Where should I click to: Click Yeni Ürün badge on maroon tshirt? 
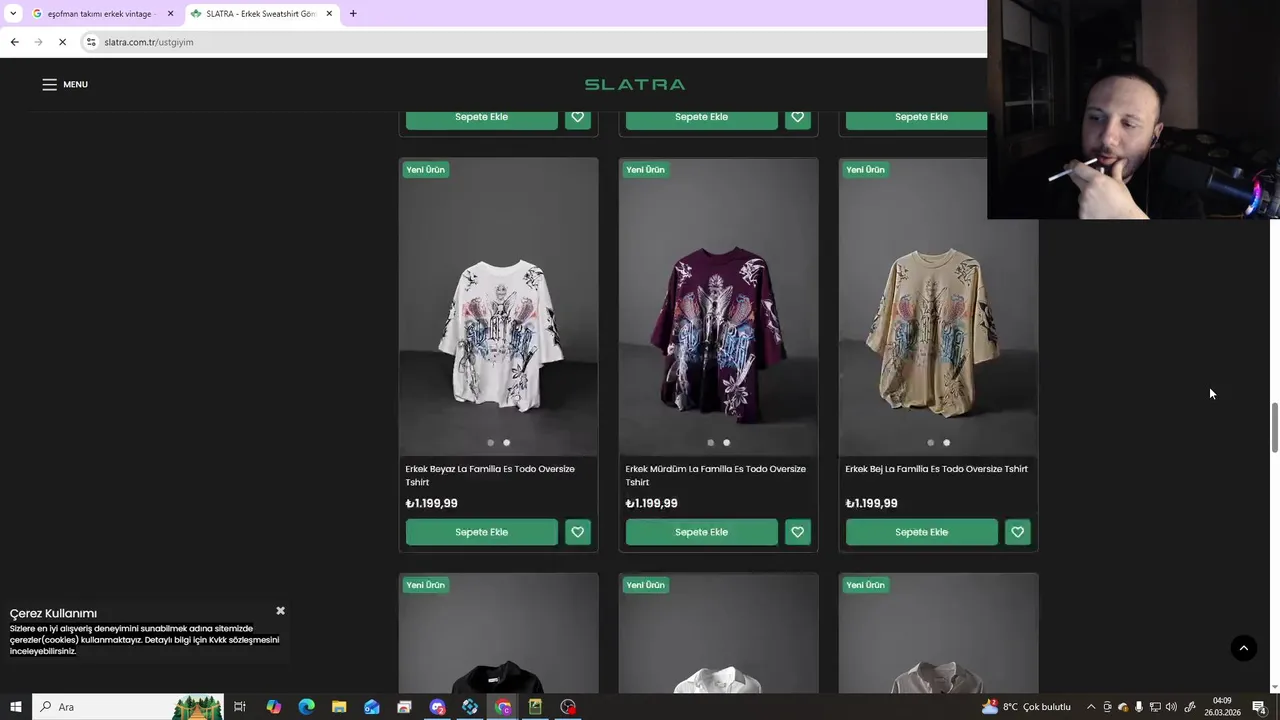coord(645,169)
